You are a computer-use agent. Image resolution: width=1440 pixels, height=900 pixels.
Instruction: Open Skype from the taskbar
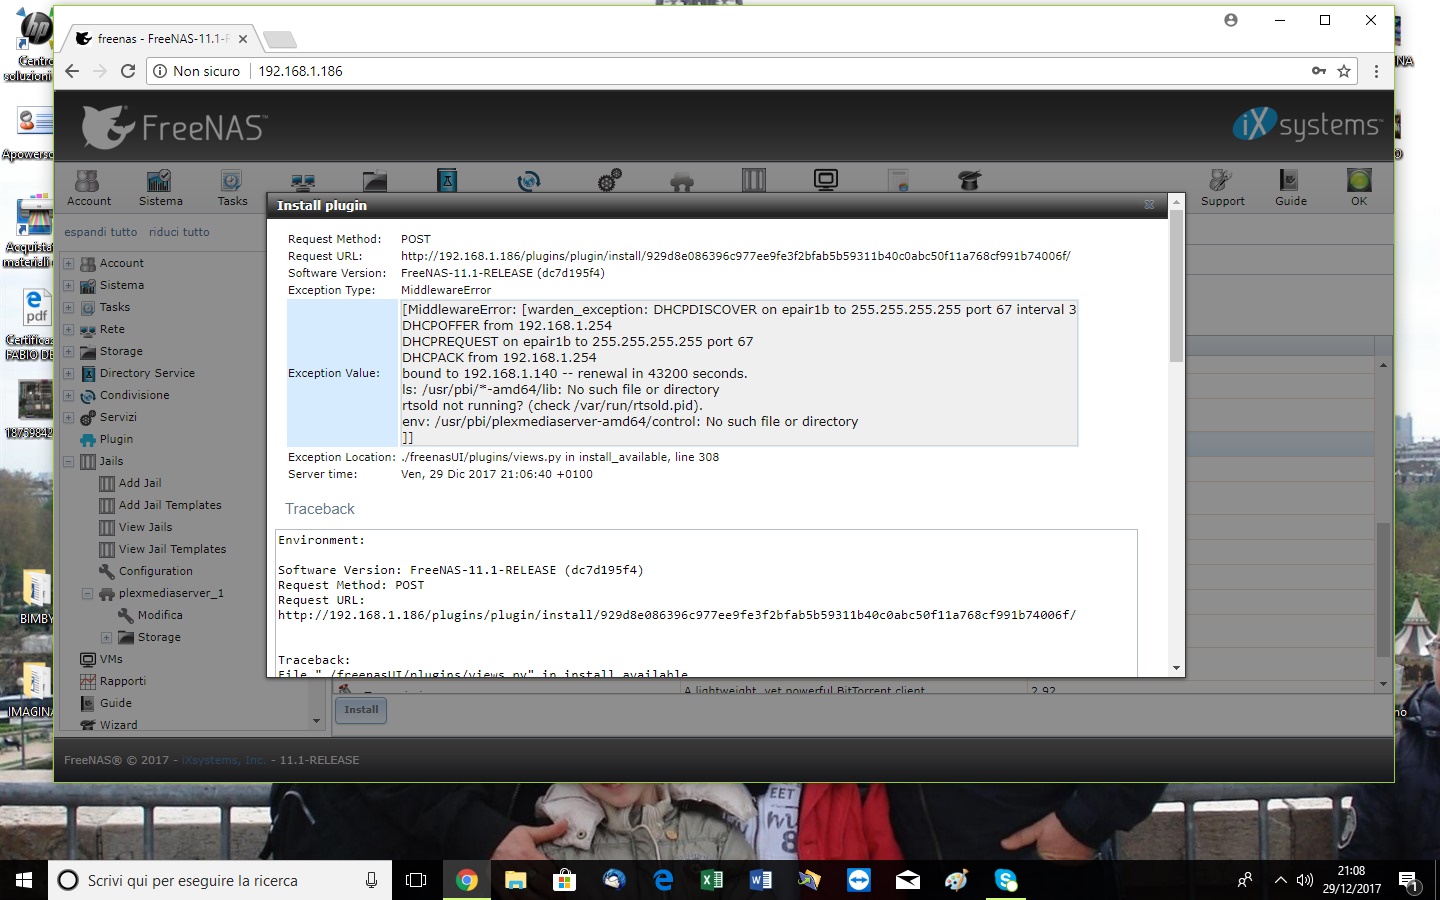1006,880
